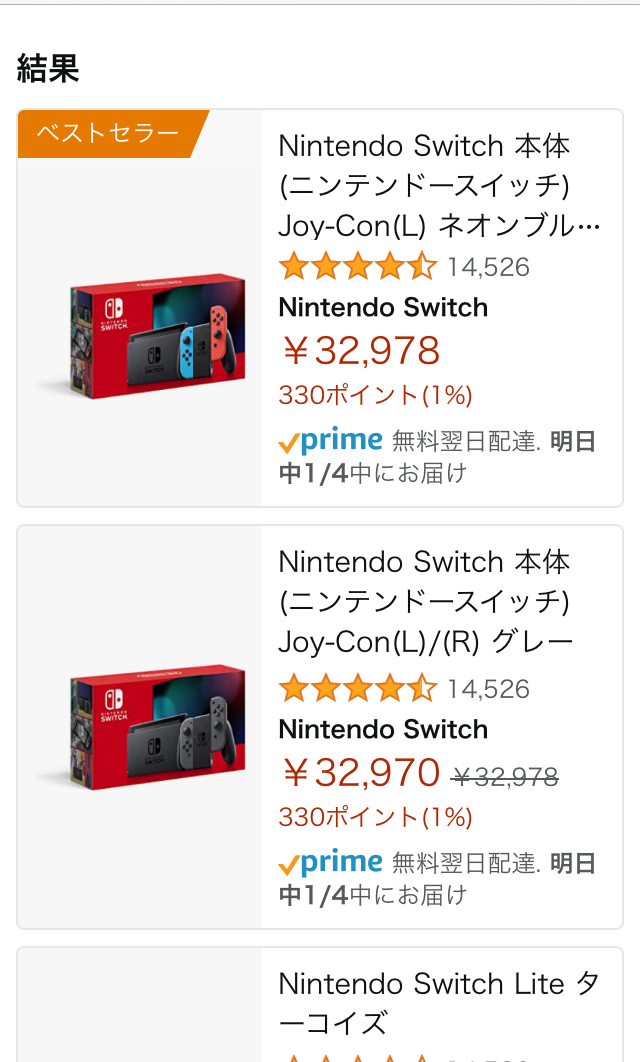Open the Nintendo Switch Lite ターコイズ listing
This screenshot has width=640, height=1062.
tap(439, 1003)
